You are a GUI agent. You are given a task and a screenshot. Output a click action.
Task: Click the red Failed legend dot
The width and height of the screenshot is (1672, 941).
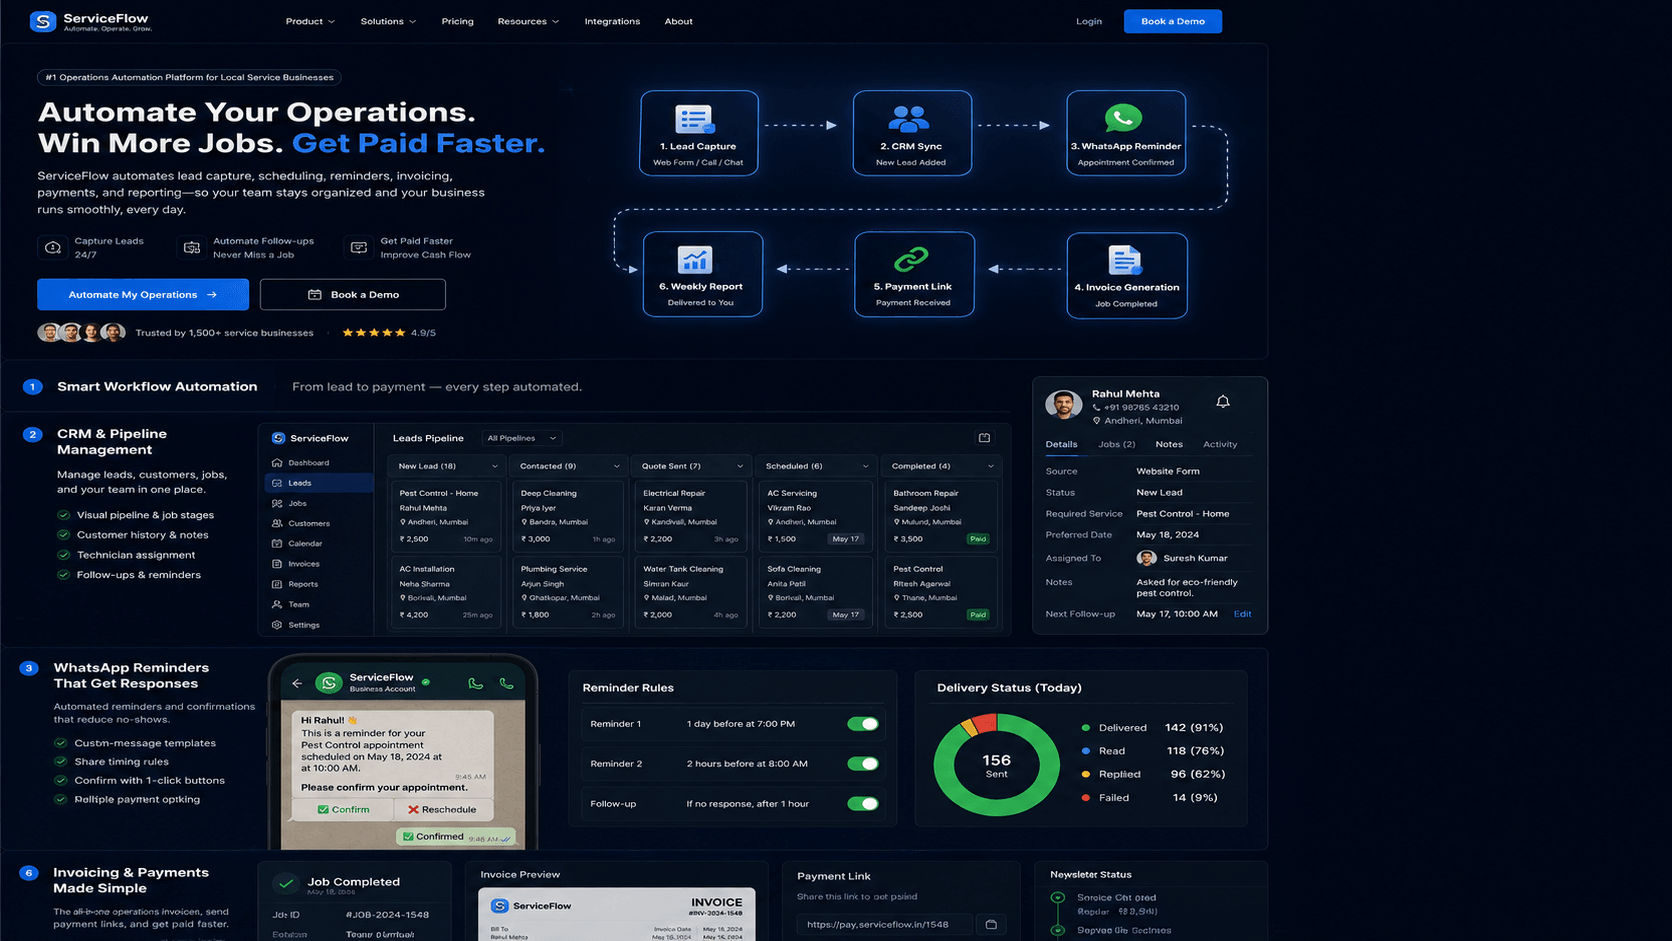1085,798
